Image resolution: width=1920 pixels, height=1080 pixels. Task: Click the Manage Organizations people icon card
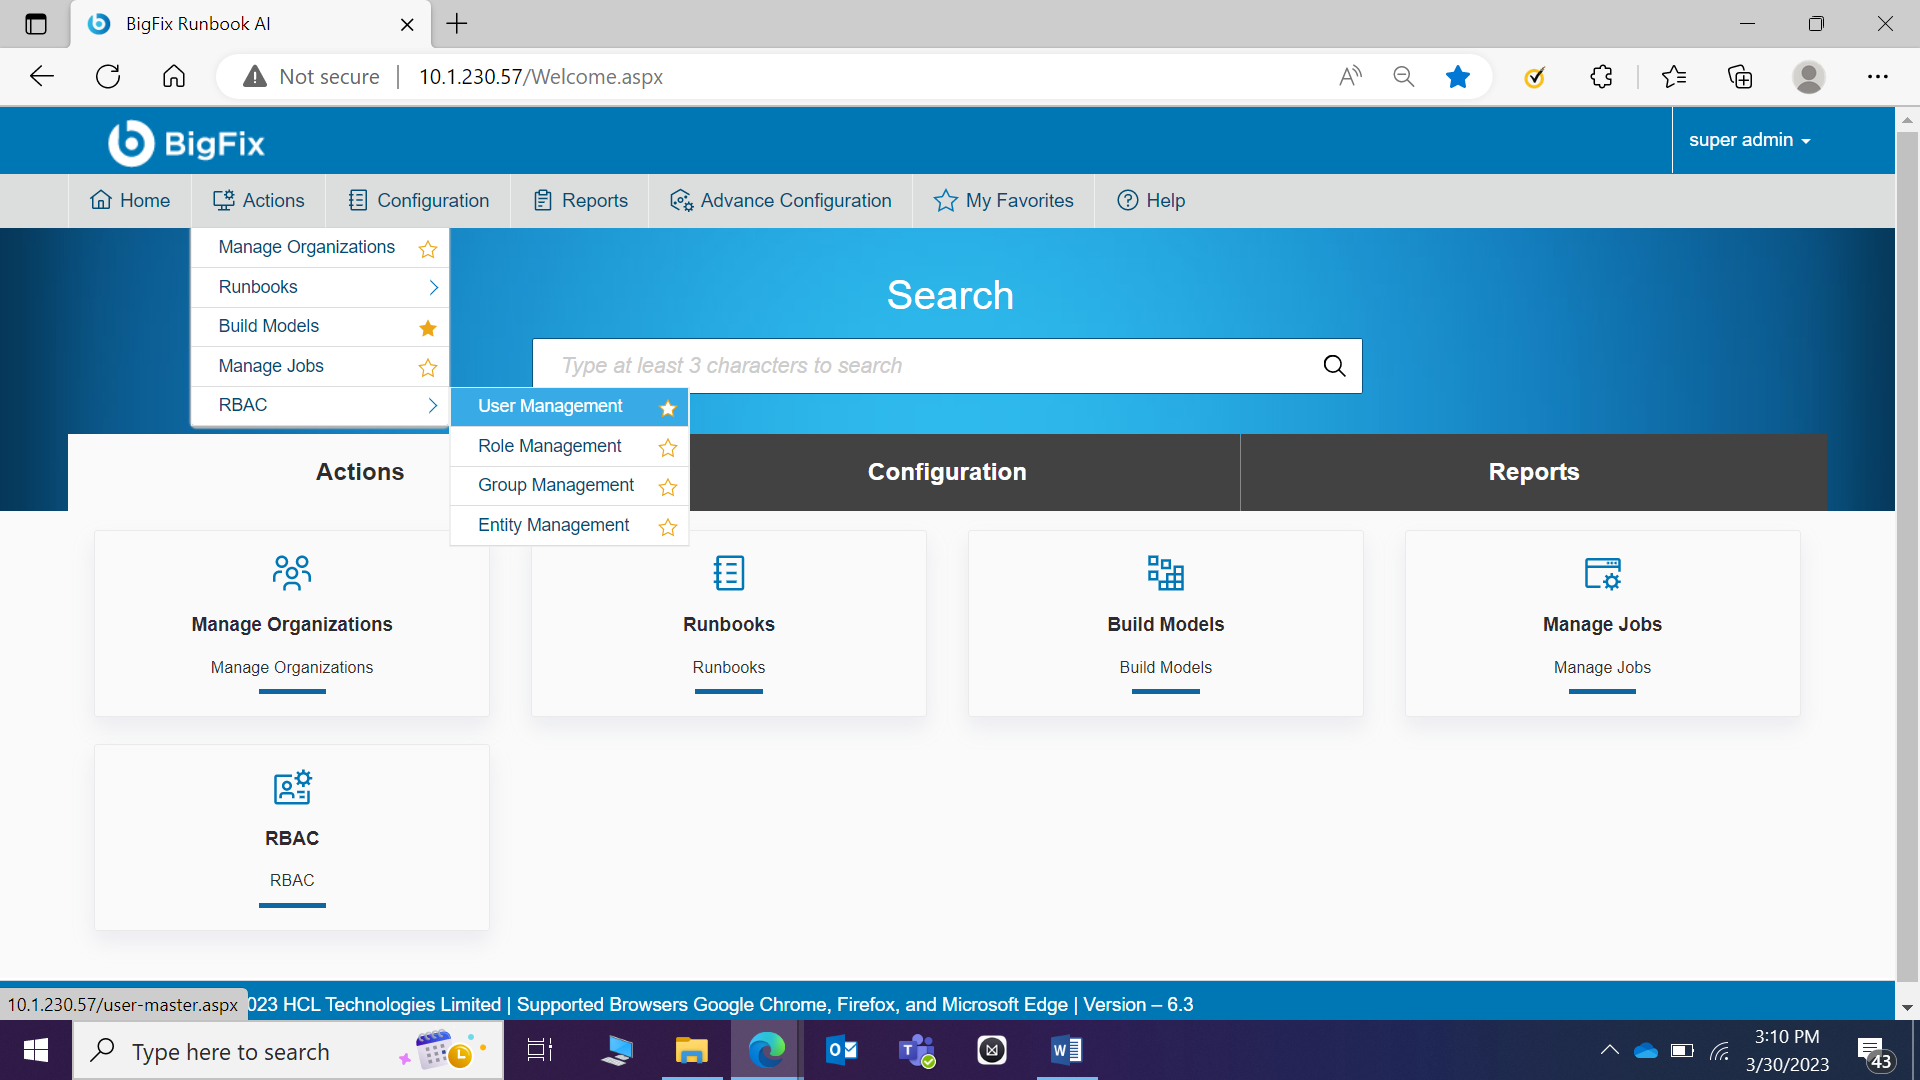pyautogui.click(x=291, y=573)
